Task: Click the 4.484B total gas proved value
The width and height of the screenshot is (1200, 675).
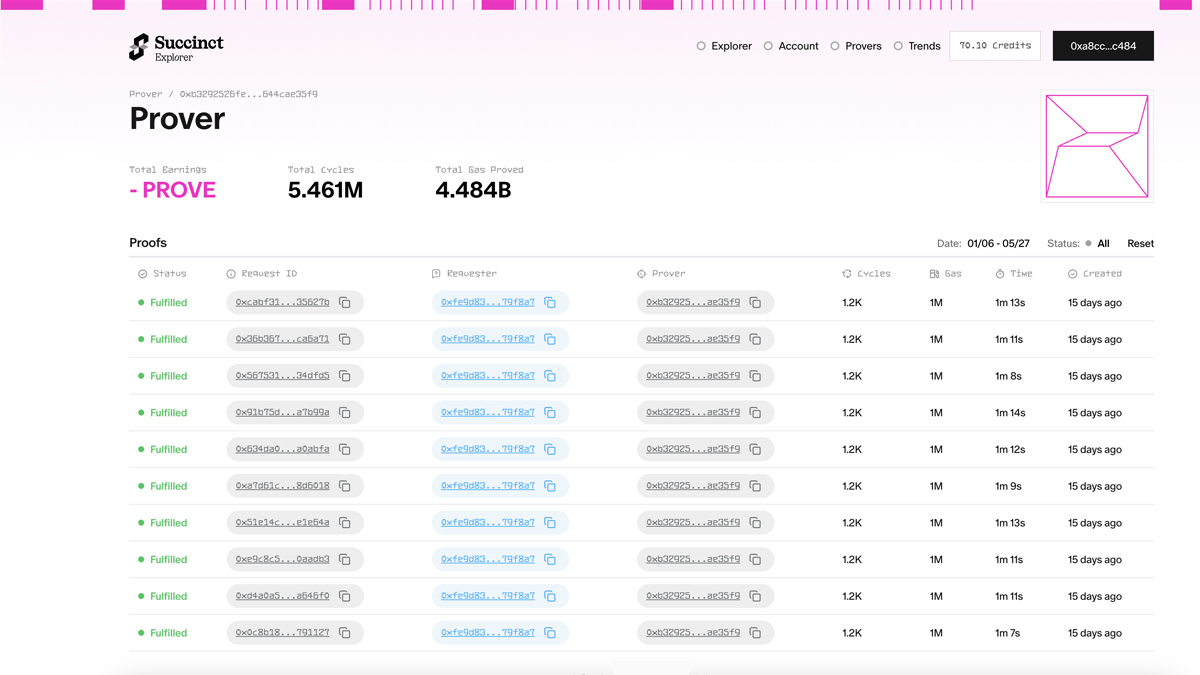Action: click(x=473, y=190)
